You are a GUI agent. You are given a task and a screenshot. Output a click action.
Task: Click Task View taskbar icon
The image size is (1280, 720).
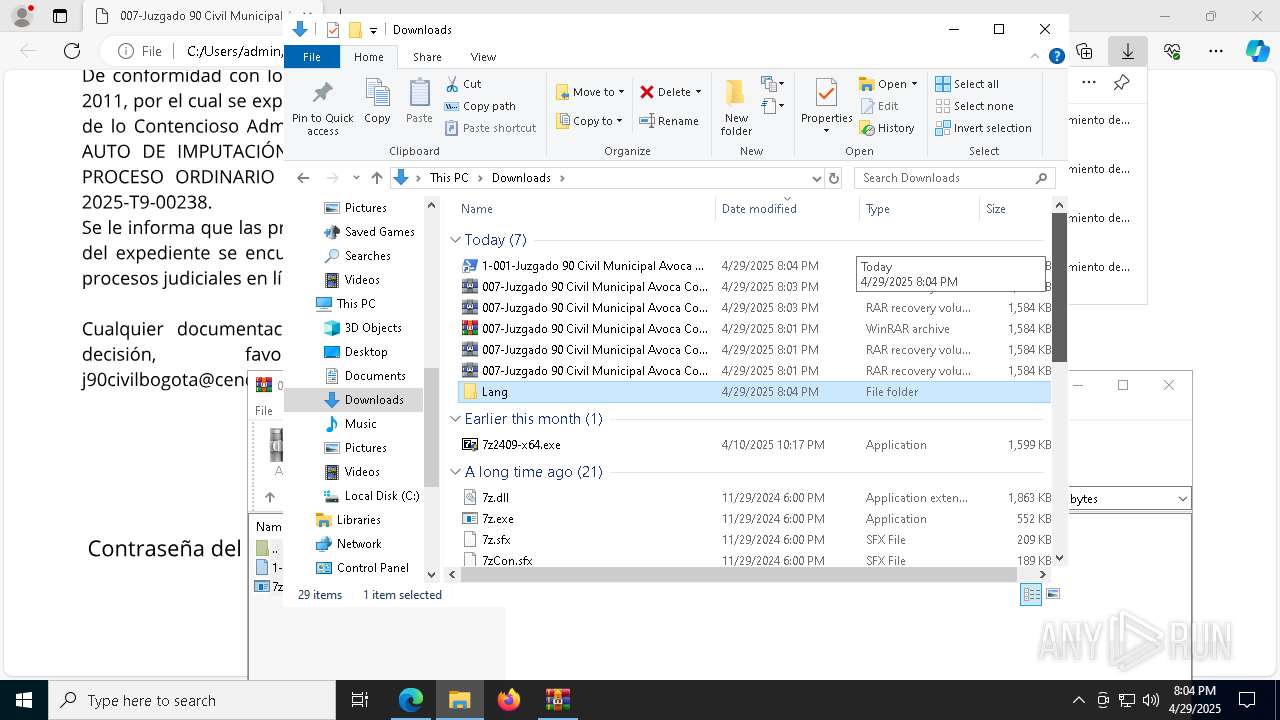[361, 700]
